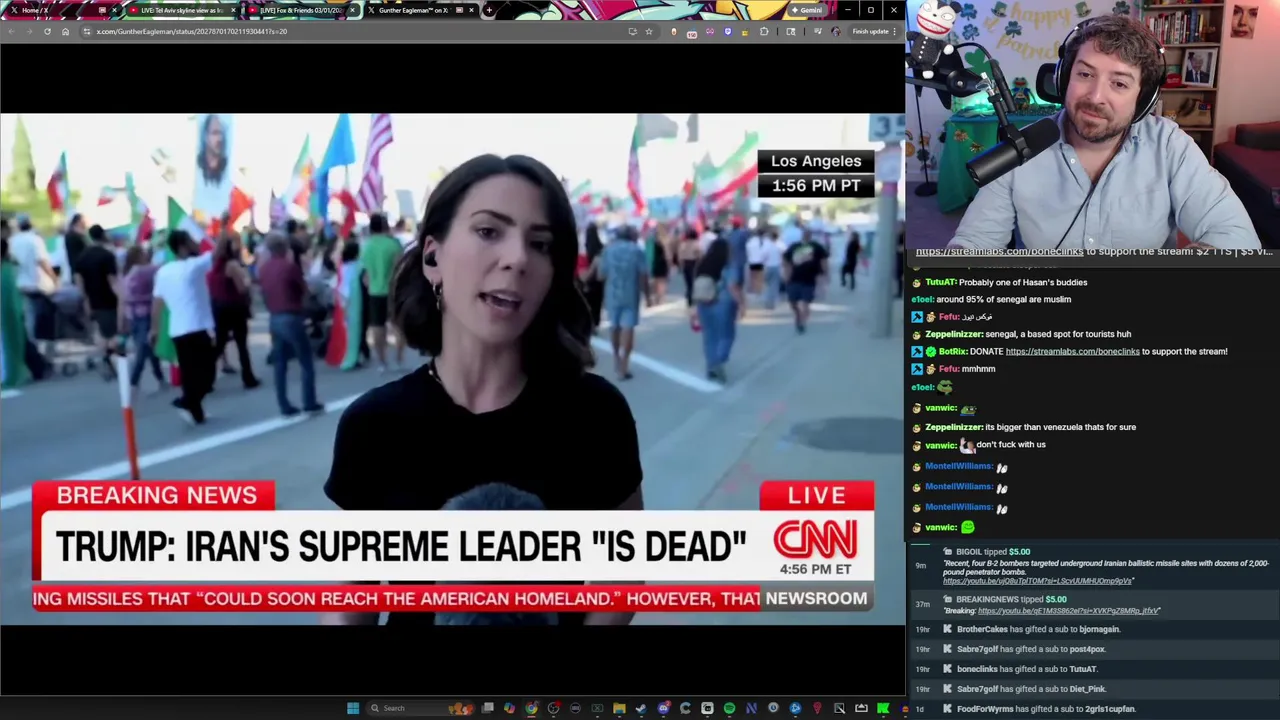This screenshot has width=1280, height=720.
Task: Open File Explorer from the taskbar
Action: tap(619, 708)
